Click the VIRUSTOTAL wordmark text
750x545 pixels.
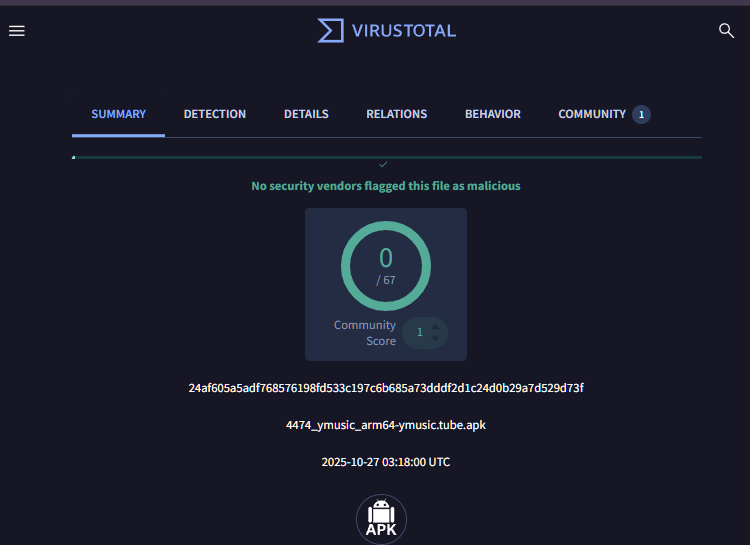(404, 31)
